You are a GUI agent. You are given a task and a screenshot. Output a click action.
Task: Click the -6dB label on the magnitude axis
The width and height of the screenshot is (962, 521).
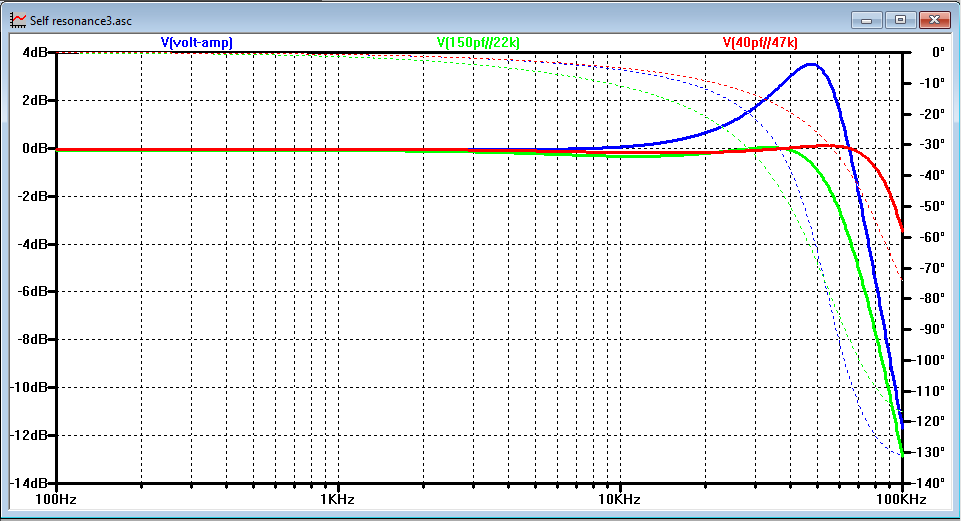(x=33, y=292)
